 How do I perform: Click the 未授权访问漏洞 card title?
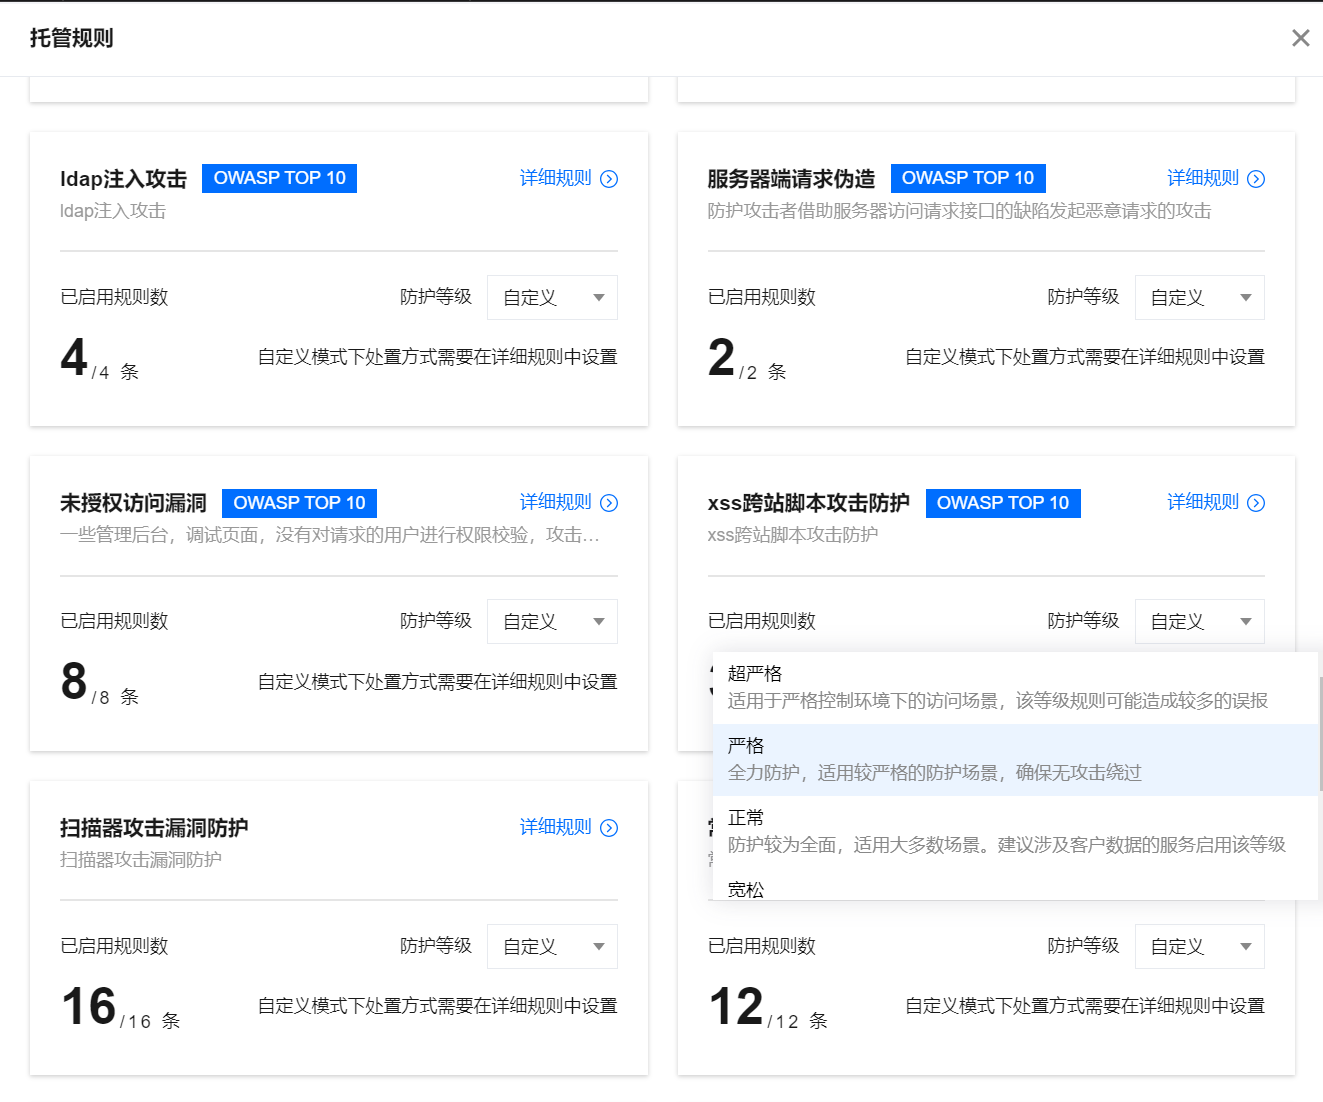pyautogui.click(x=133, y=503)
